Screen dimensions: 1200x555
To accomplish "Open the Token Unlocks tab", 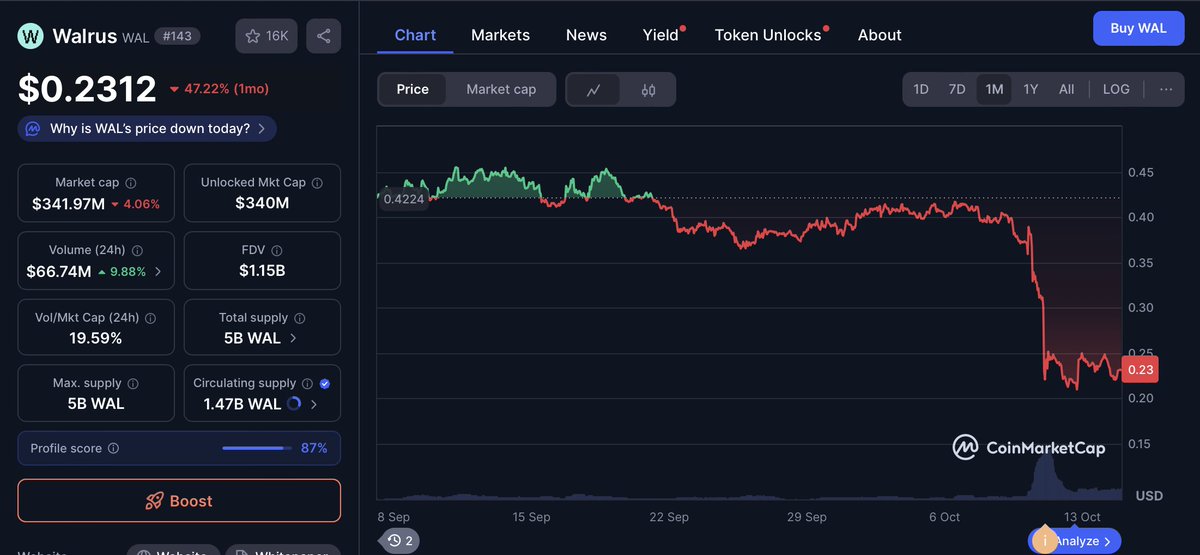I will pyautogui.click(x=768, y=35).
